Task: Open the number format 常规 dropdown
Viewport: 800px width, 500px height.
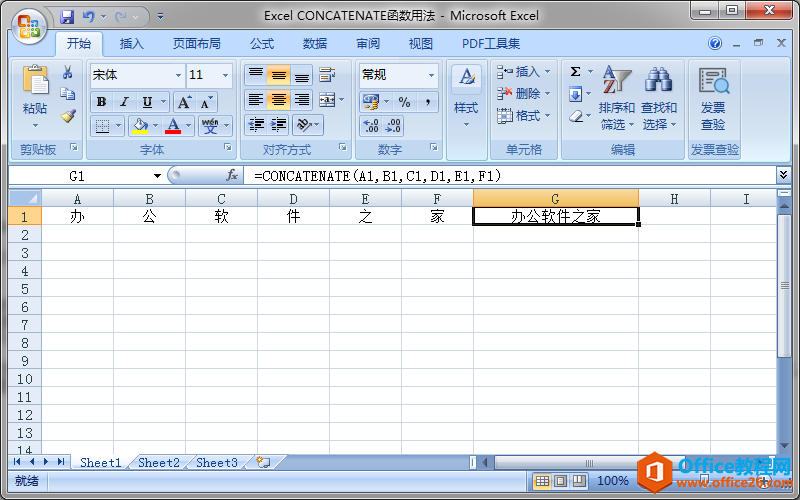Action: [431, 76]
